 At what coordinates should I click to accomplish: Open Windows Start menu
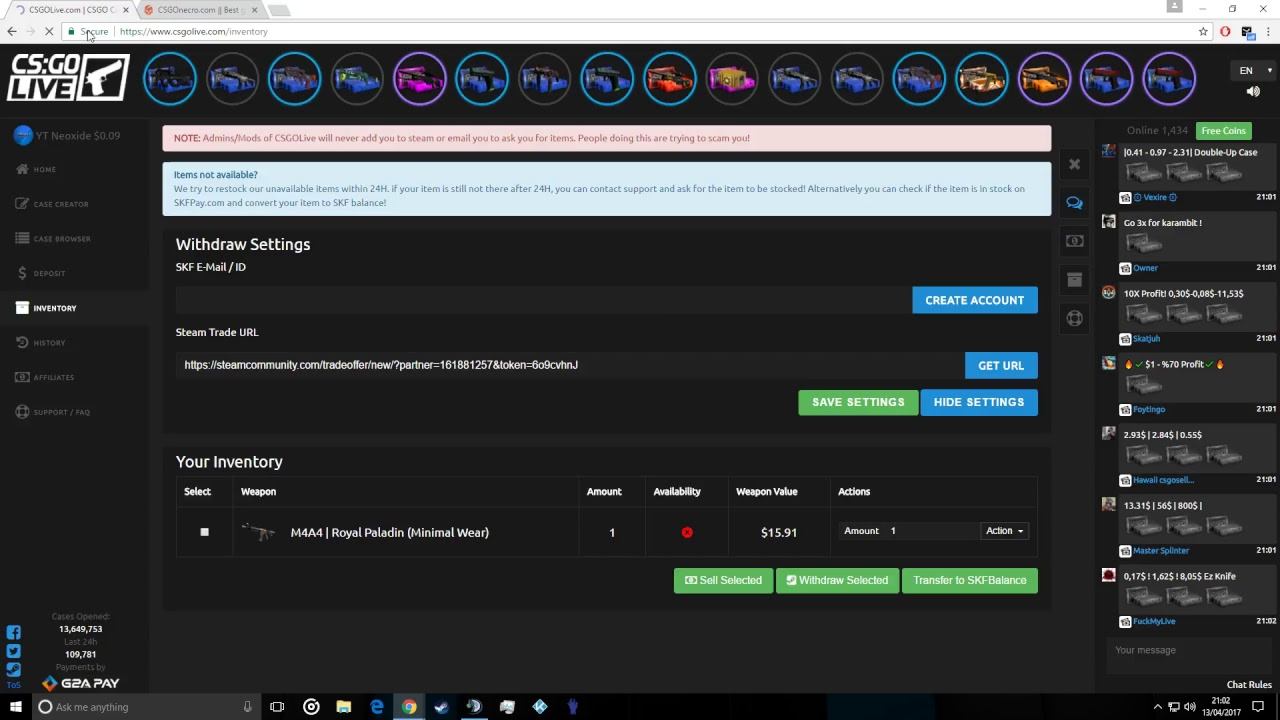coord(15,707)
